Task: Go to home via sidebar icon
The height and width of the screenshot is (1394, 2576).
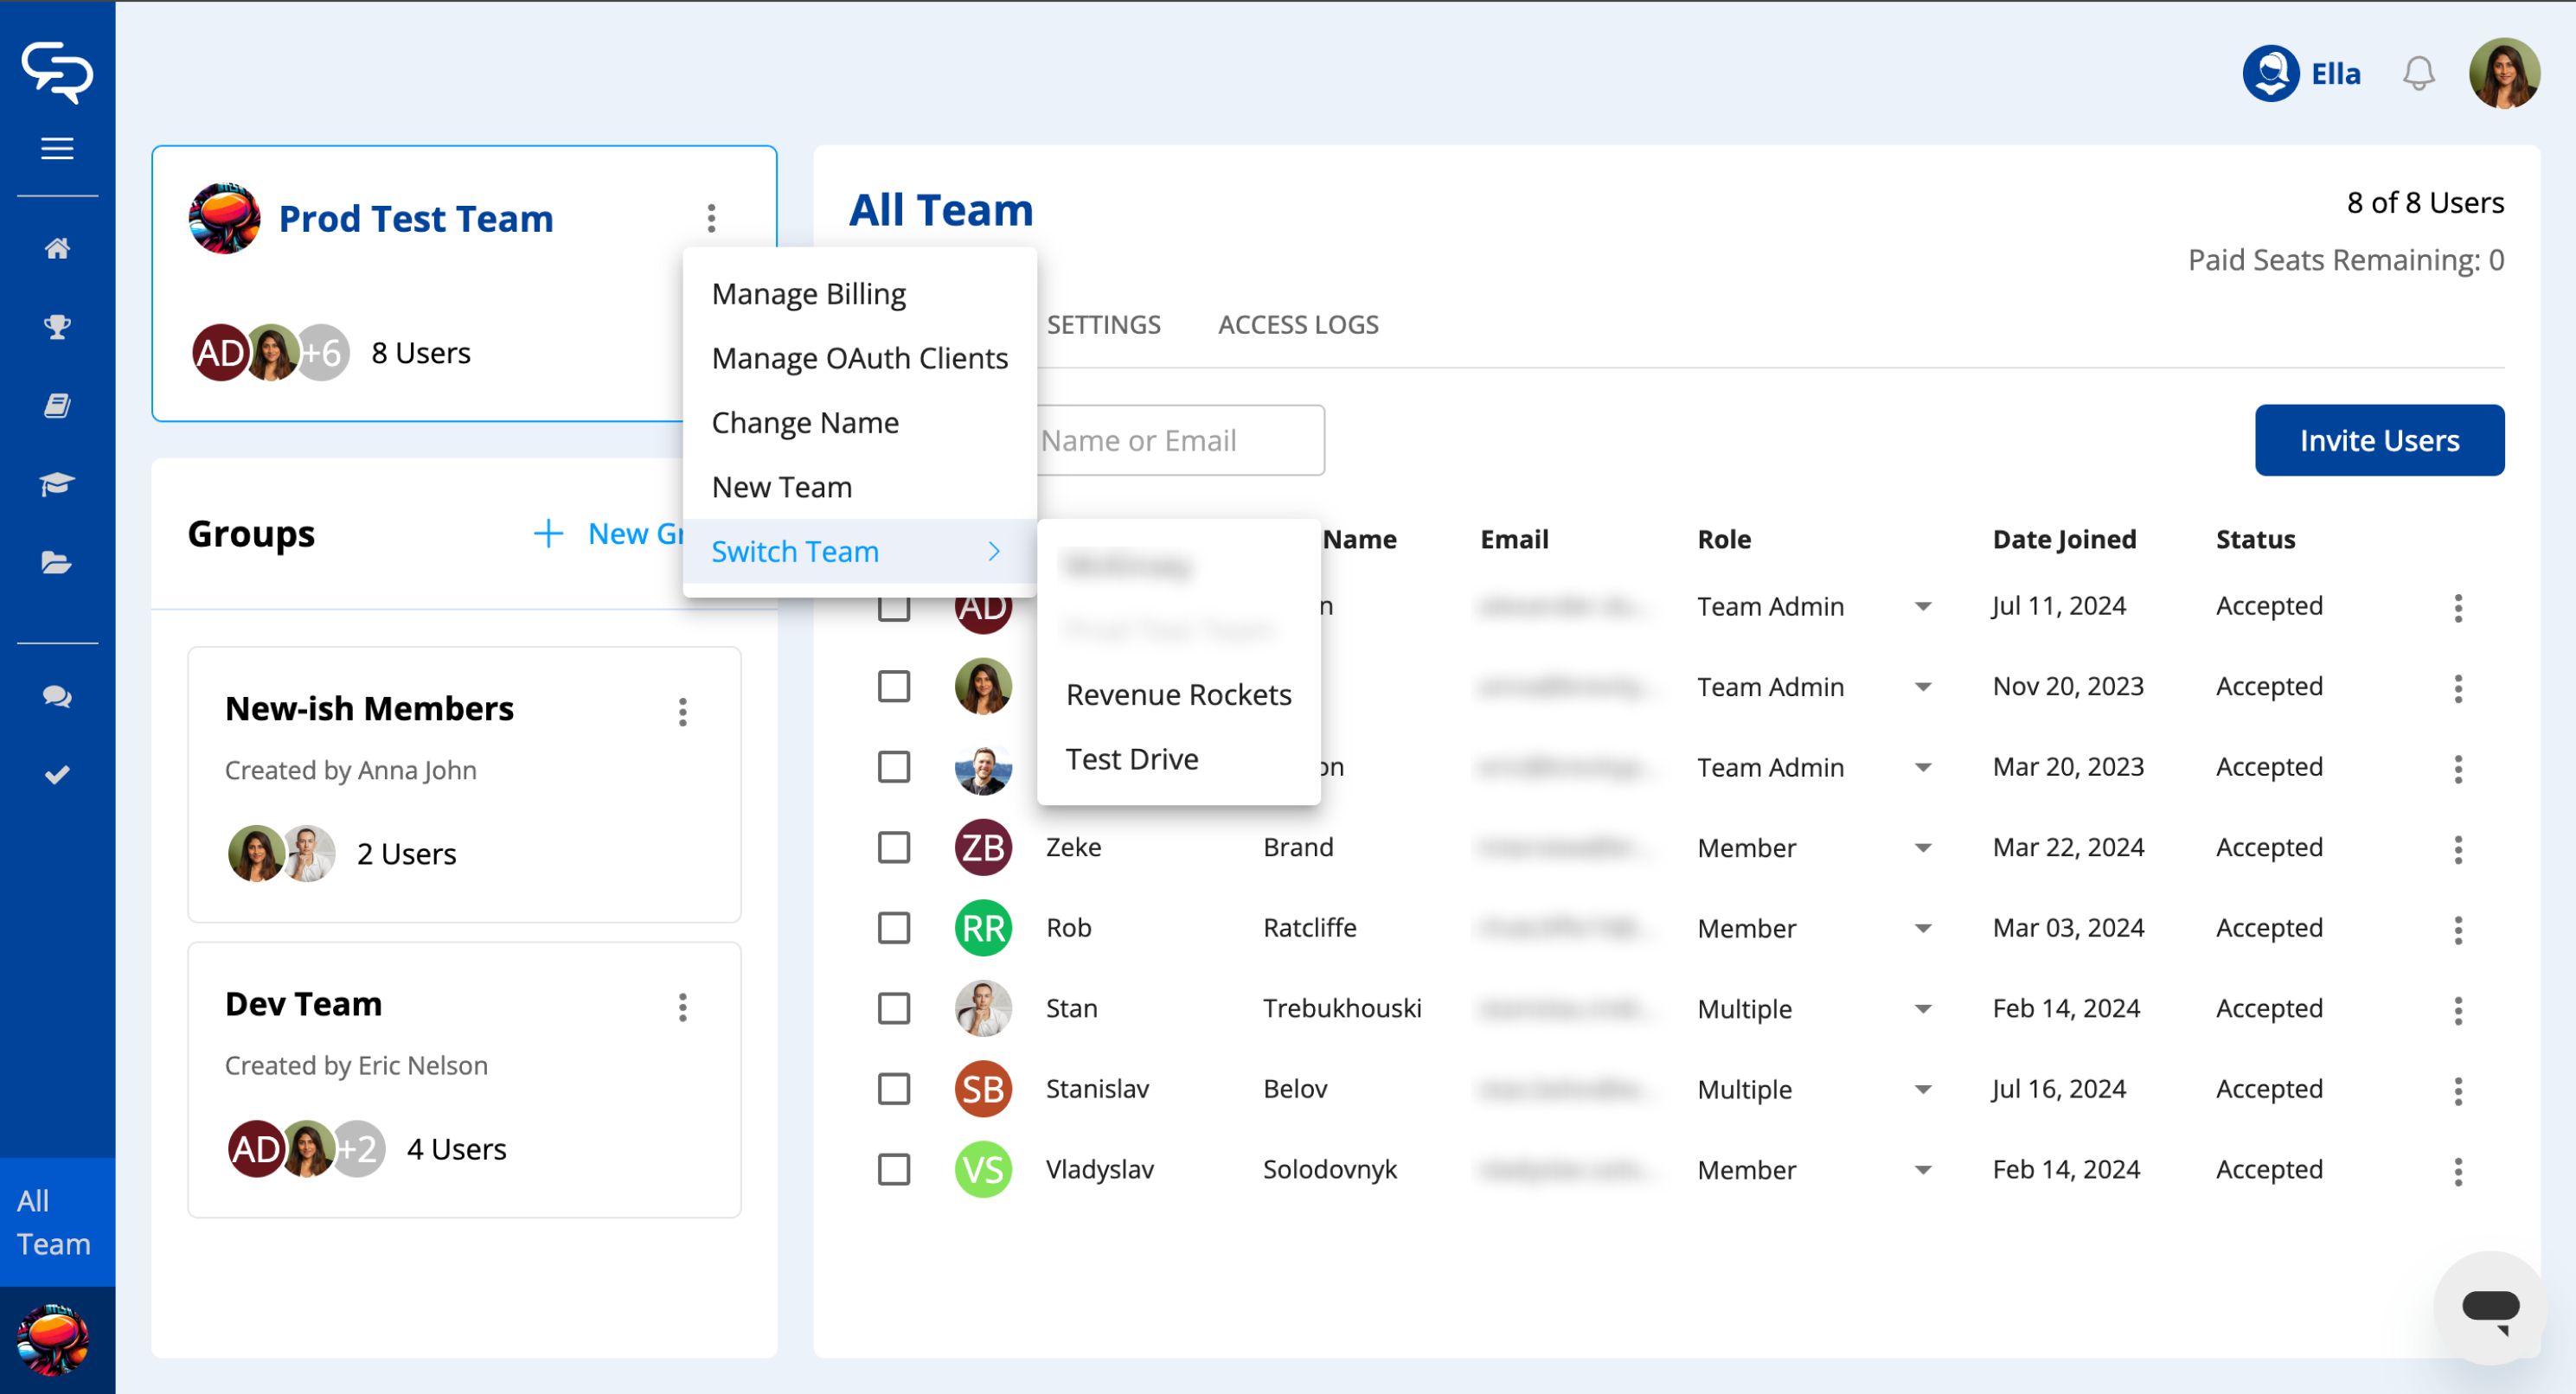Action: coord(57,248)
